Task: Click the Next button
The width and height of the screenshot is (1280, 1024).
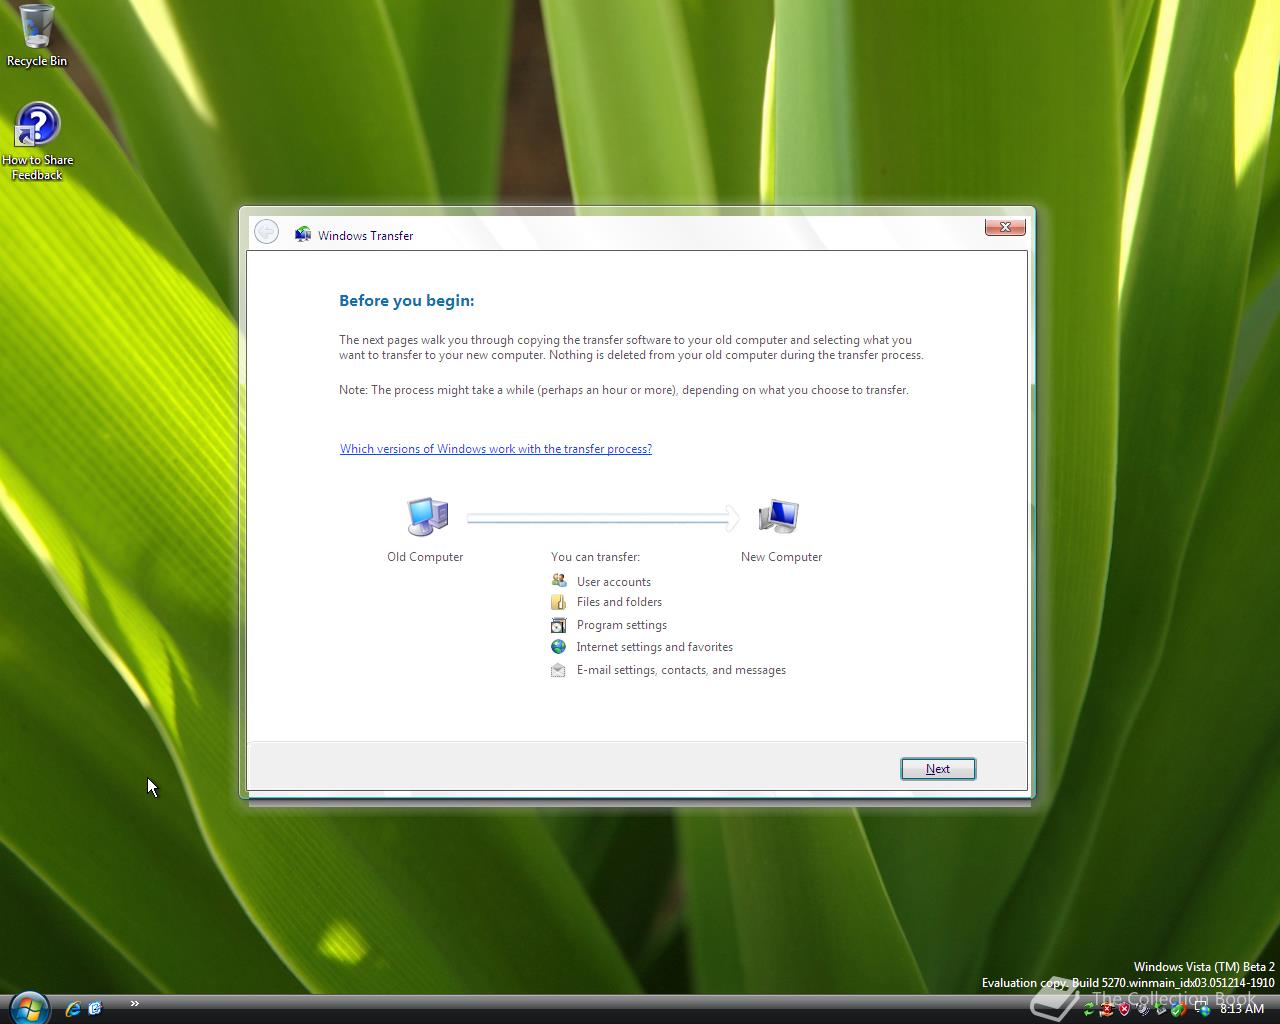Action: tap(938, 768)
